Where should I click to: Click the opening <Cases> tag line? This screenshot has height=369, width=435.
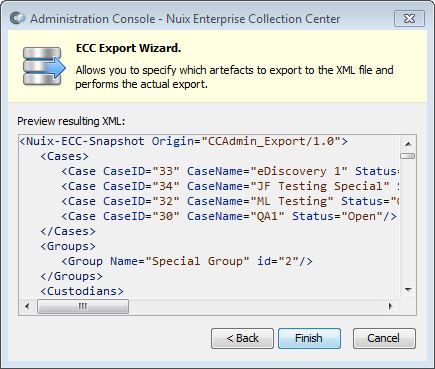65,156
